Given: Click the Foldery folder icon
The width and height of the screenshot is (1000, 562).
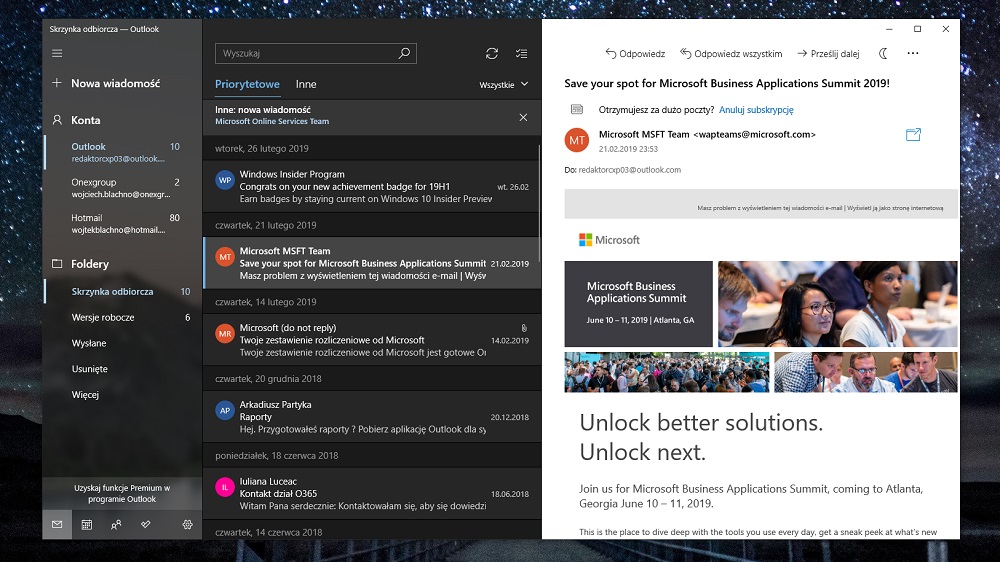Looking at the screenshot, I should (57, 263).
